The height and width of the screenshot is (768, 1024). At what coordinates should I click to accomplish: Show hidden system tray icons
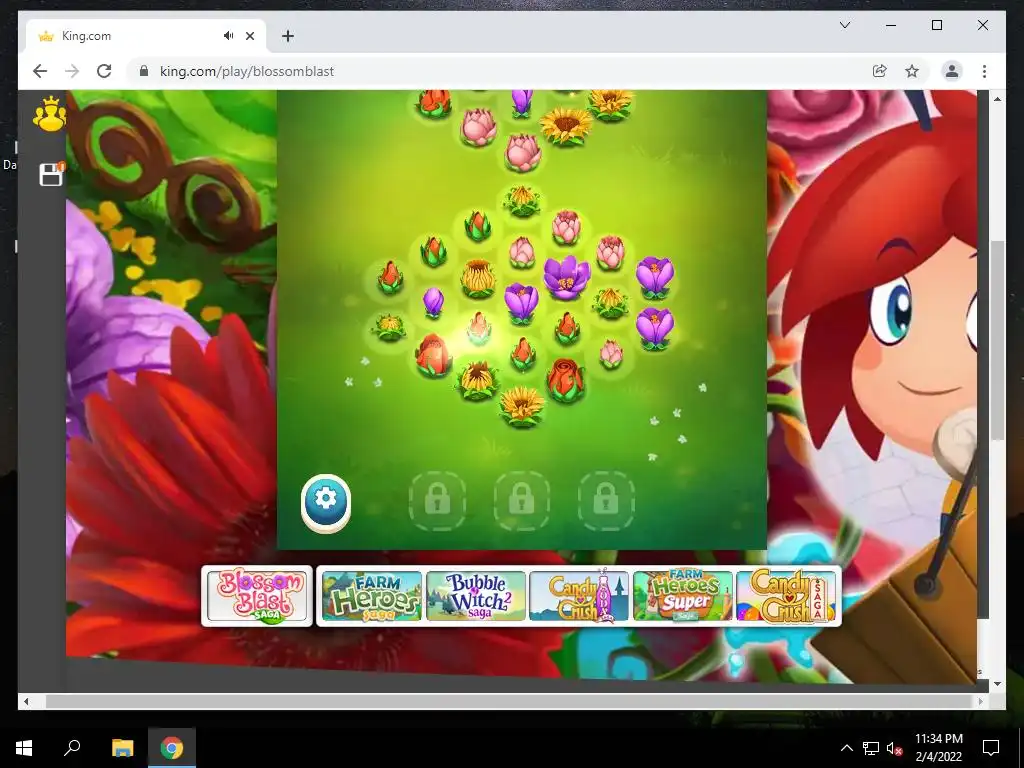coord(846,748)
